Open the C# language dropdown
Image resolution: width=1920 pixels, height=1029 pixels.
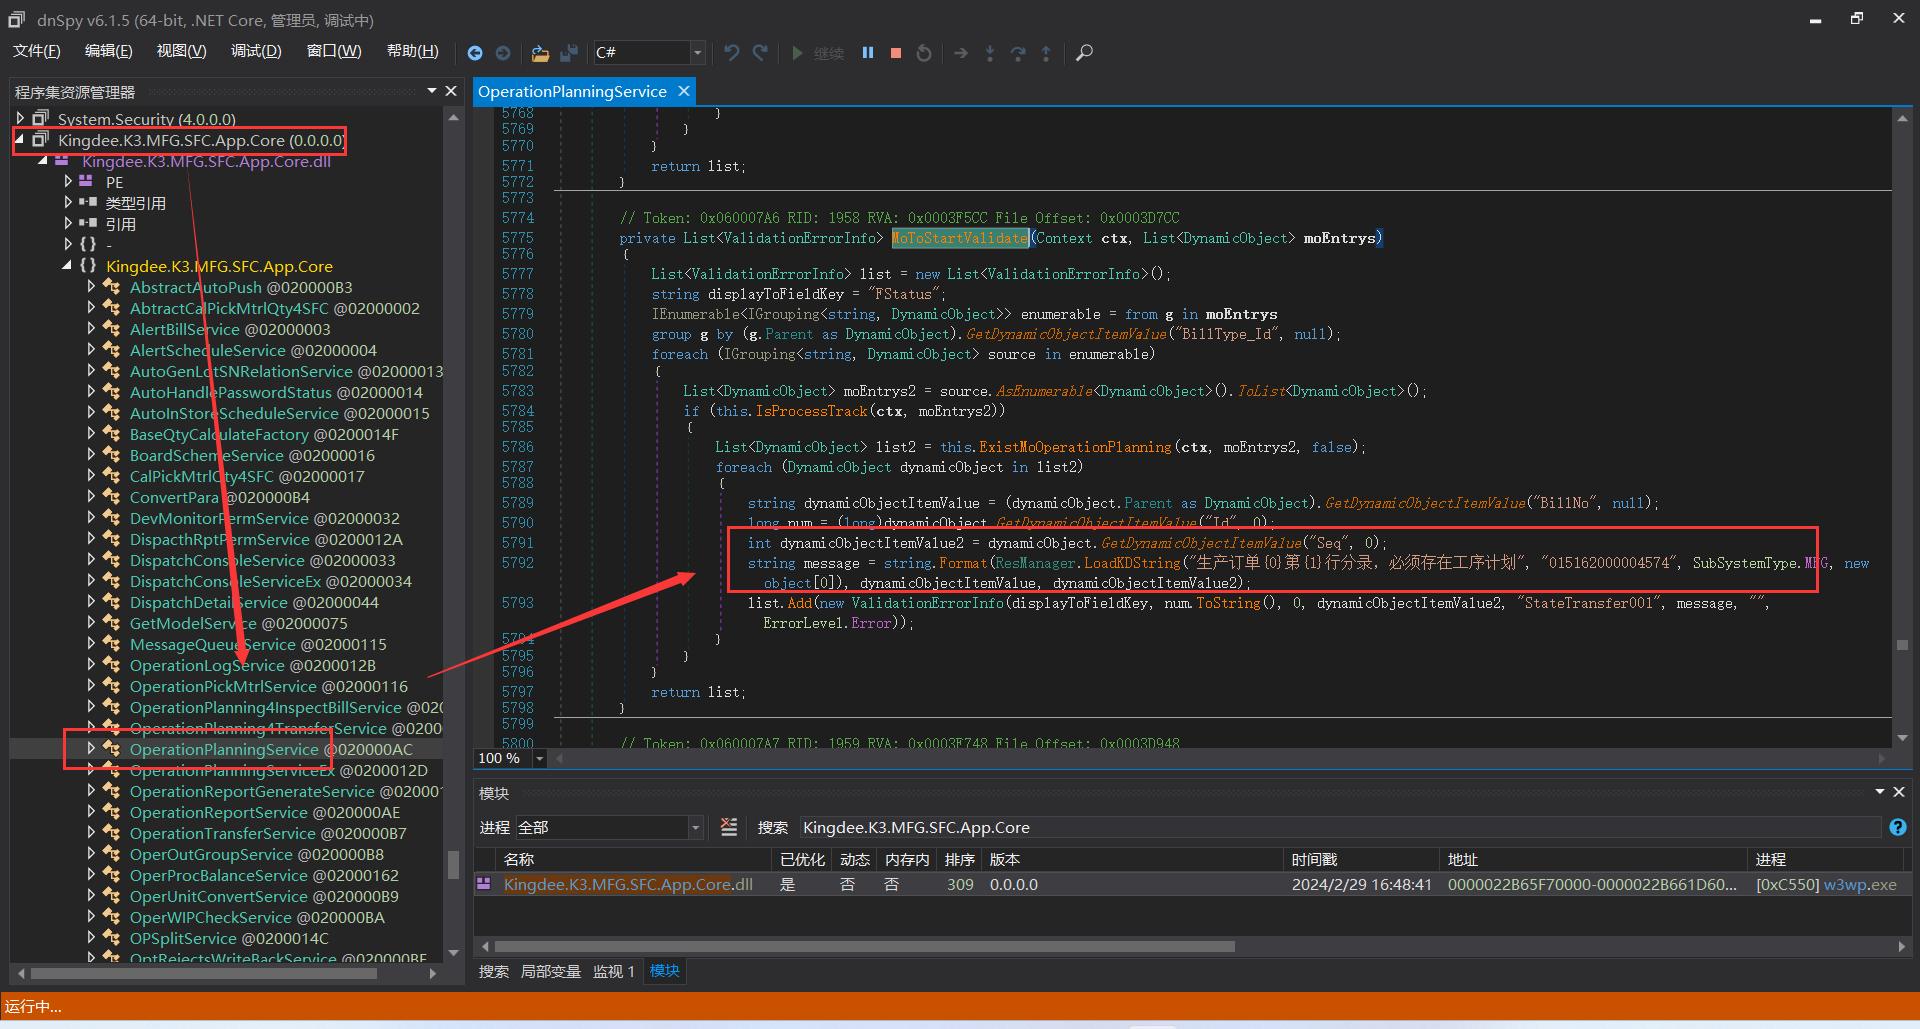tap(697, 53)
